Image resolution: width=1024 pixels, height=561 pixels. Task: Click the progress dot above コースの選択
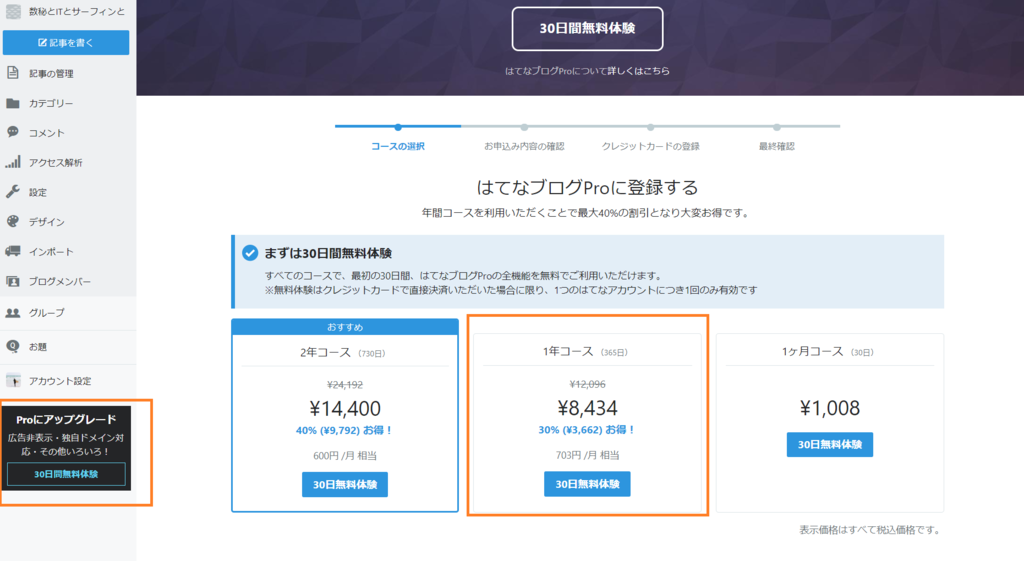[398, 127]
